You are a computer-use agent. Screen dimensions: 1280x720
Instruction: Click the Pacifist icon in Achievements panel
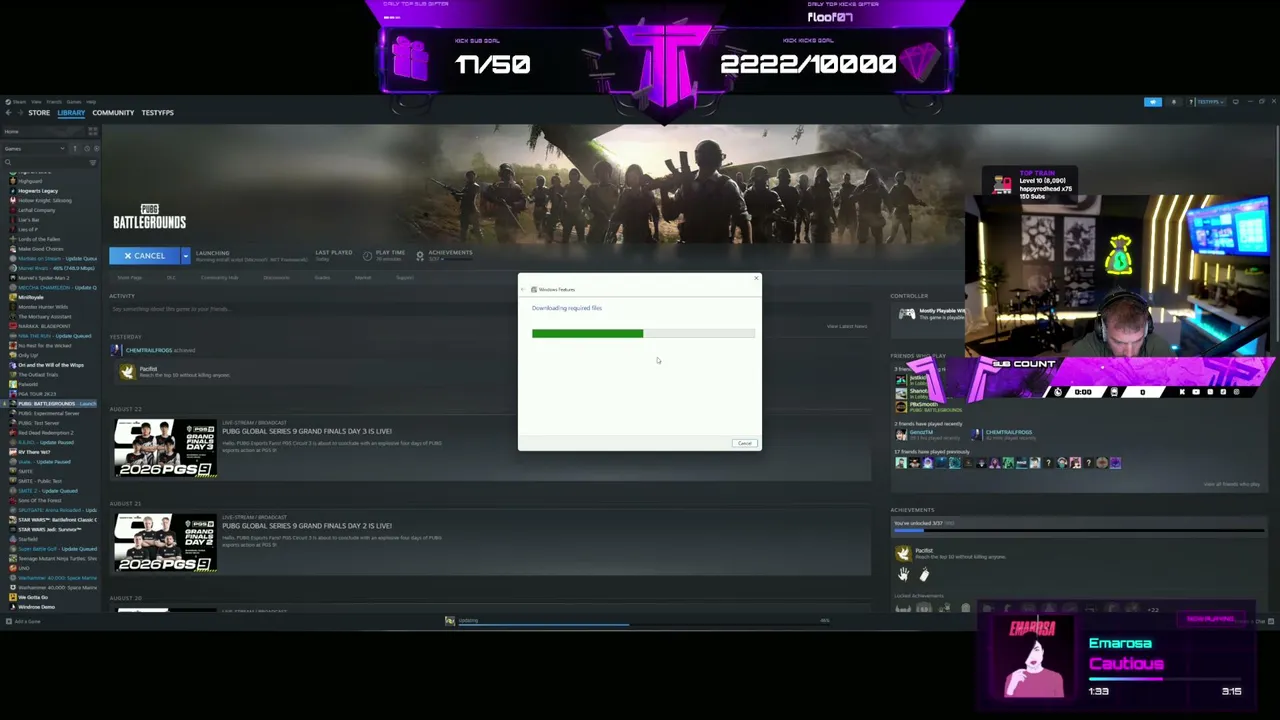tap(903, 553)
